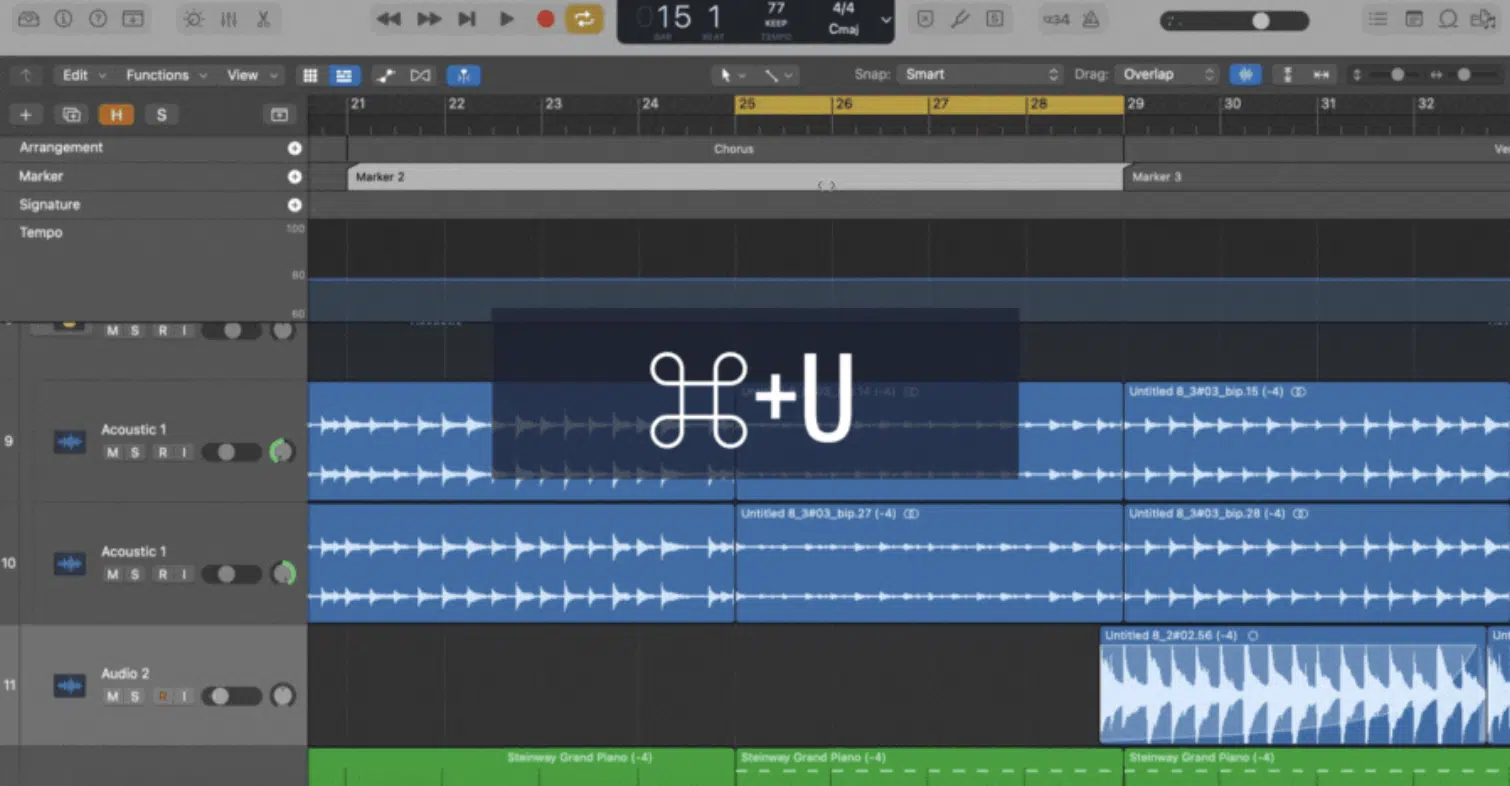This screenshot has width=1510, height=786.
Task: Show the Inspector with the info icon
Action: pos(63,19)
